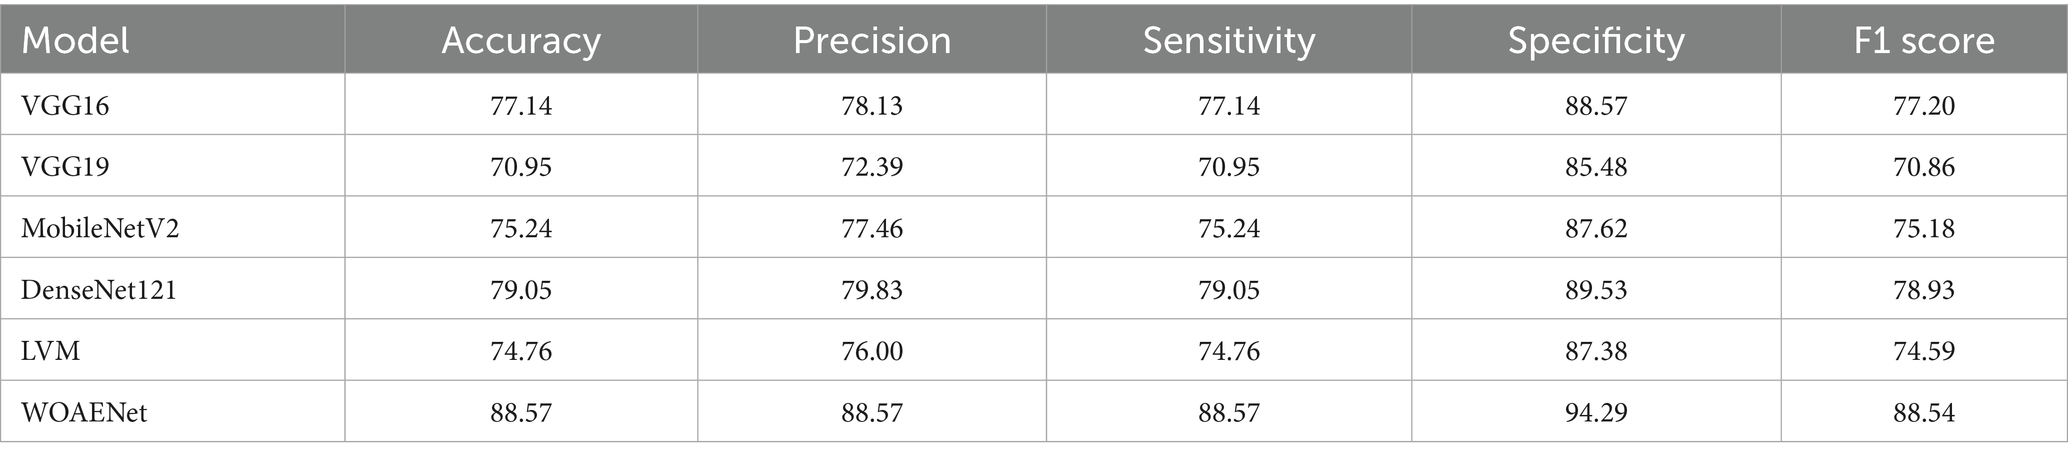Click the Accuracy column header
This screenshot has width=2068, height=460.
coord(521,40)
